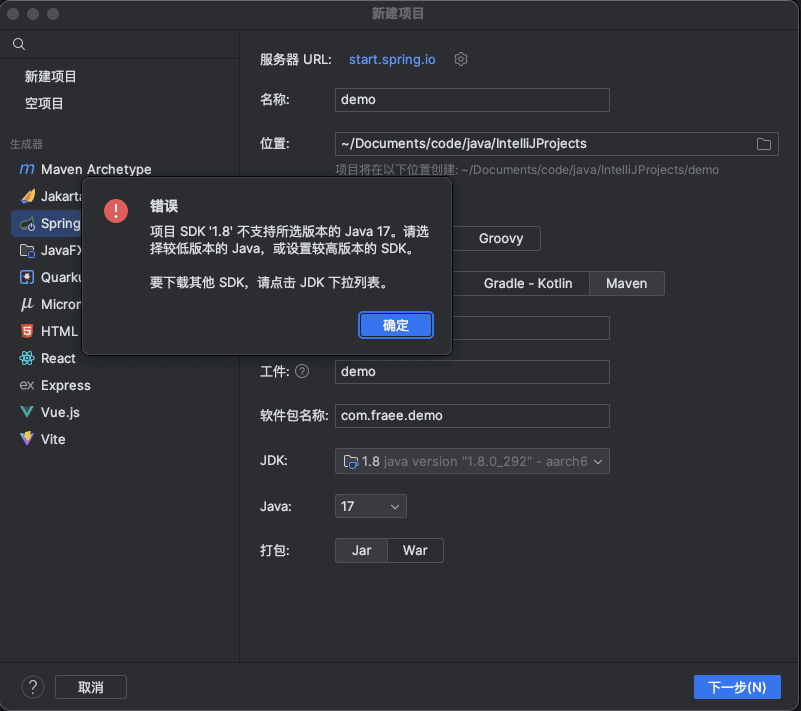
Task: Open help with bottom question mark
Action: (33, 687)
